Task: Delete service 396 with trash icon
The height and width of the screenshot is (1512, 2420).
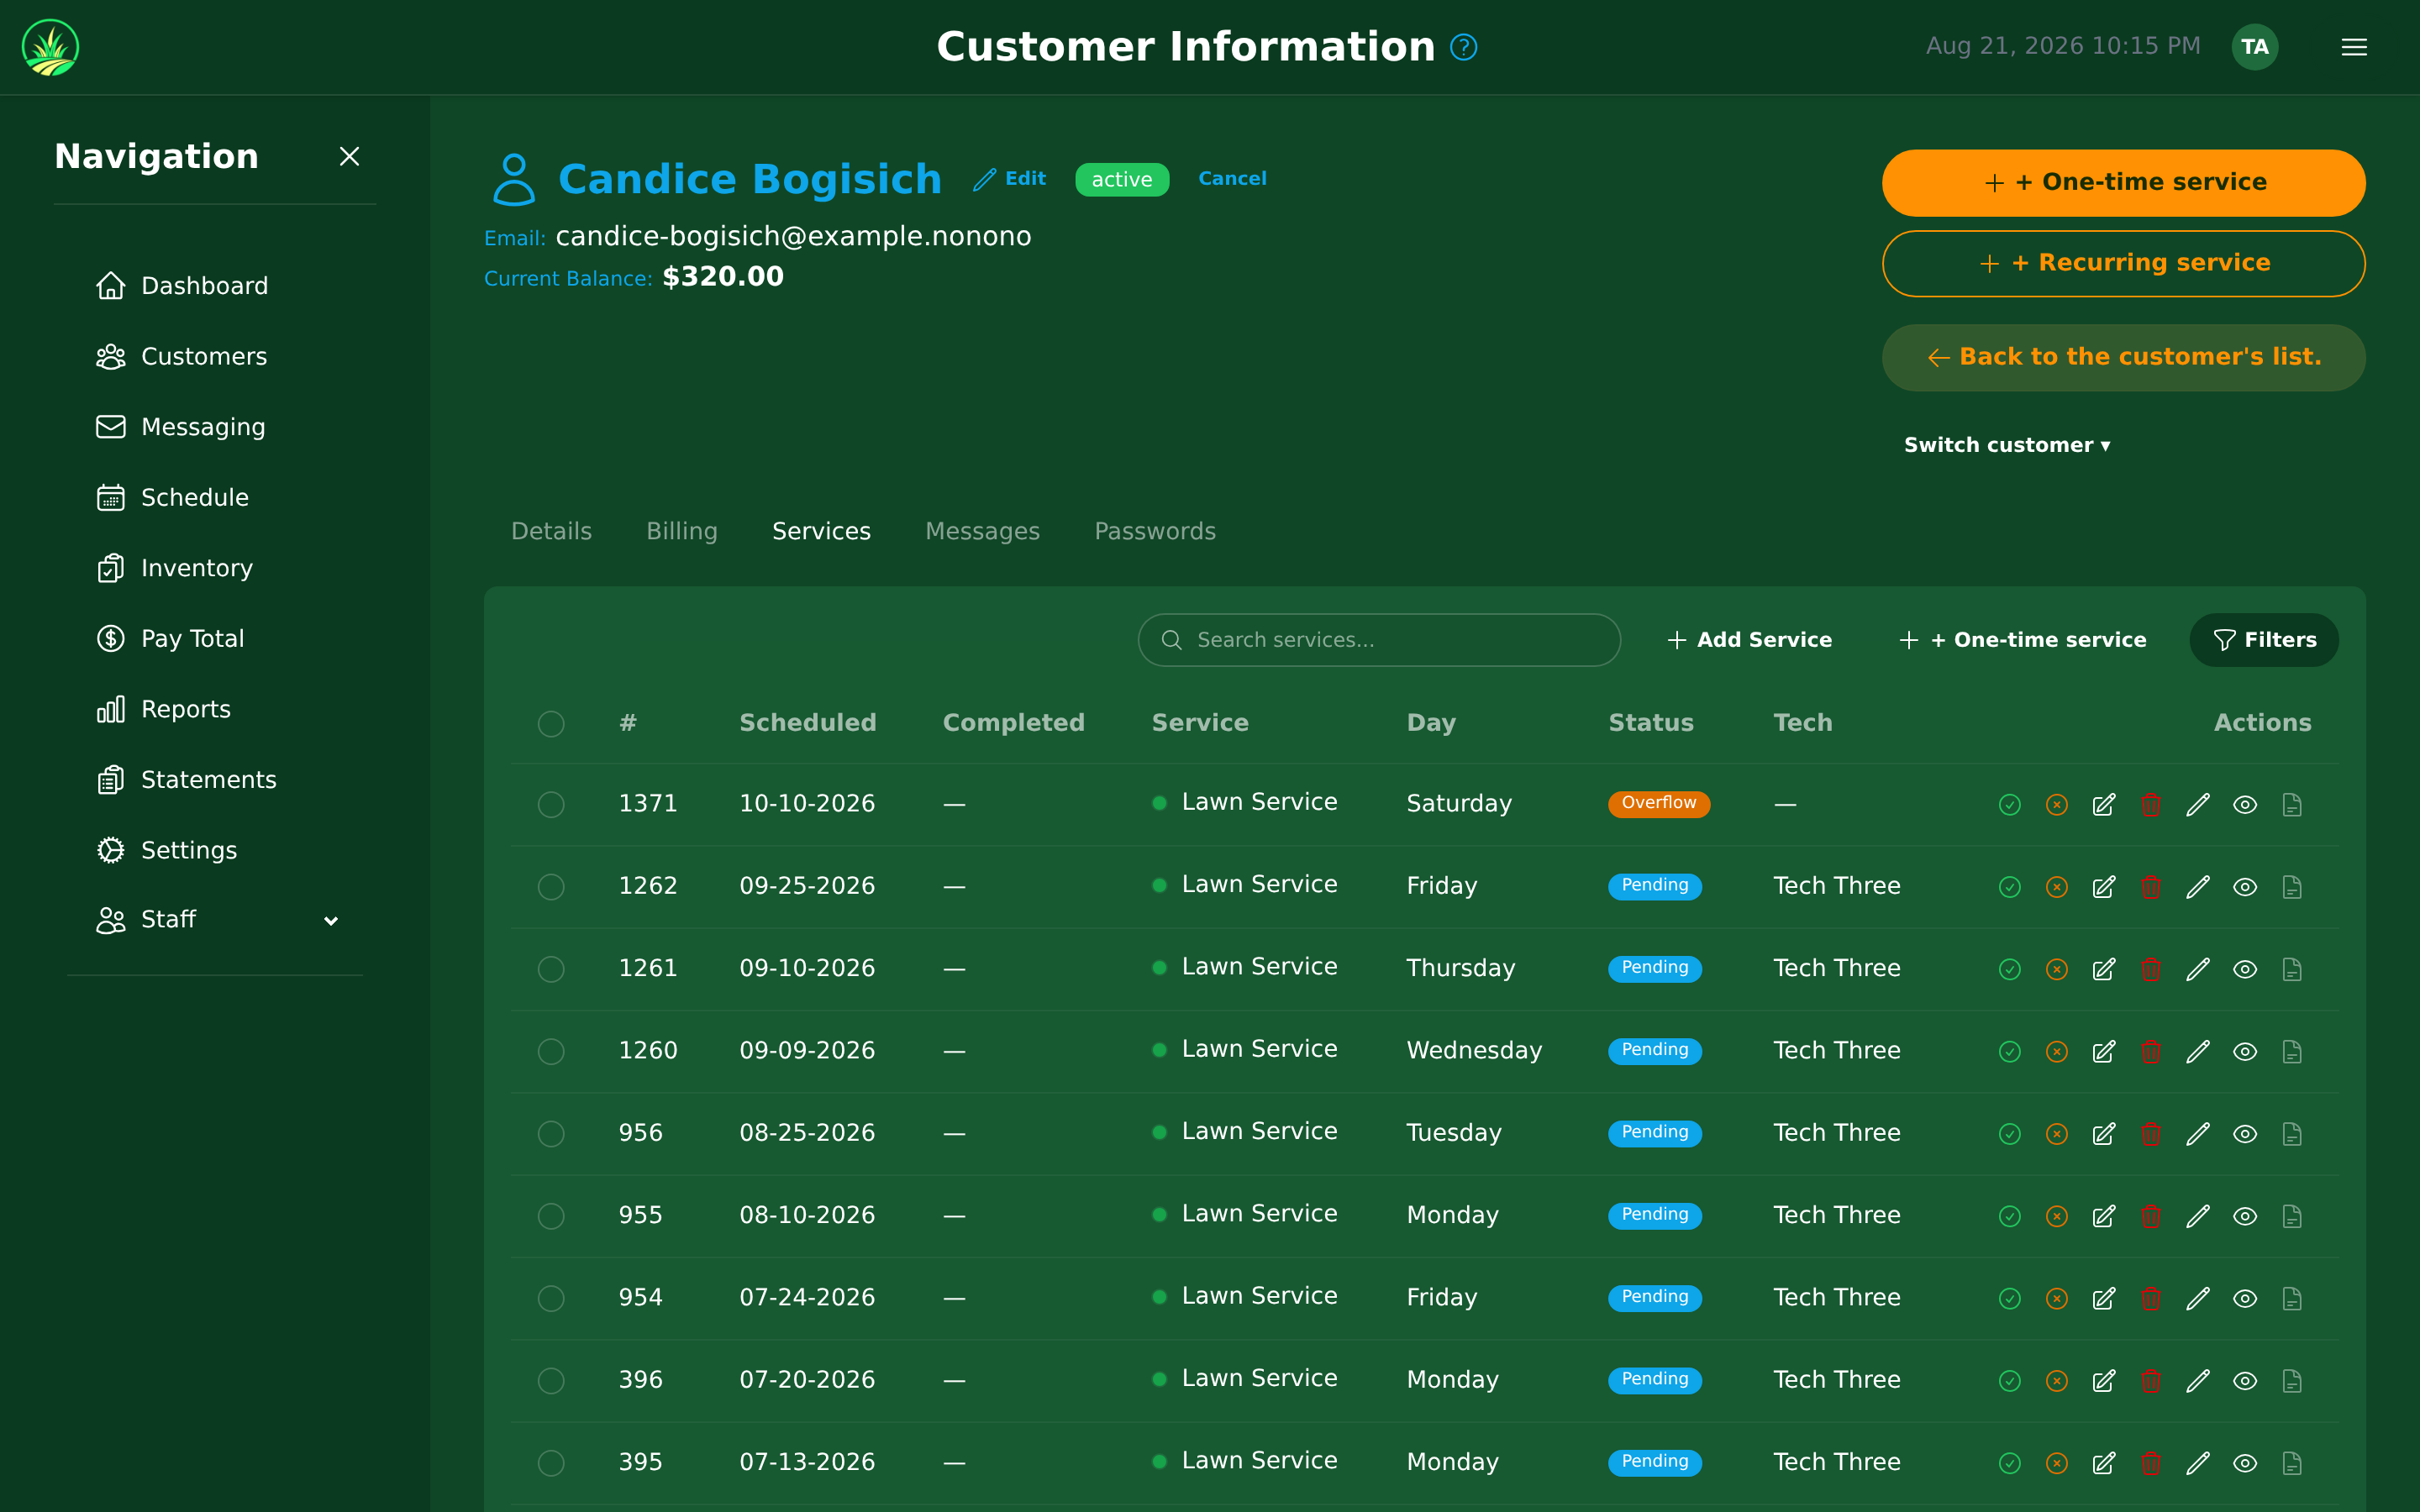Action: (2151, 1381)
